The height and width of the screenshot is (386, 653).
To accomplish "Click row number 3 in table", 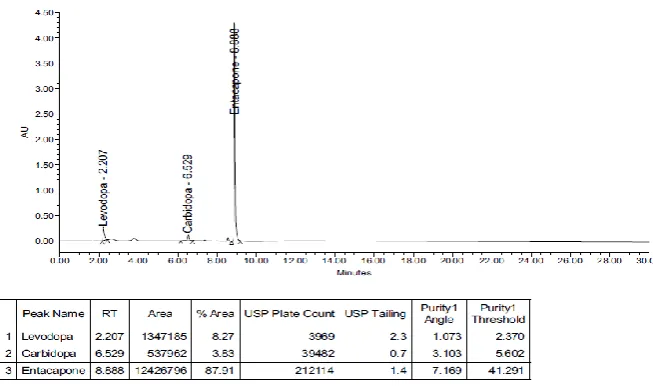I will 9,371.
